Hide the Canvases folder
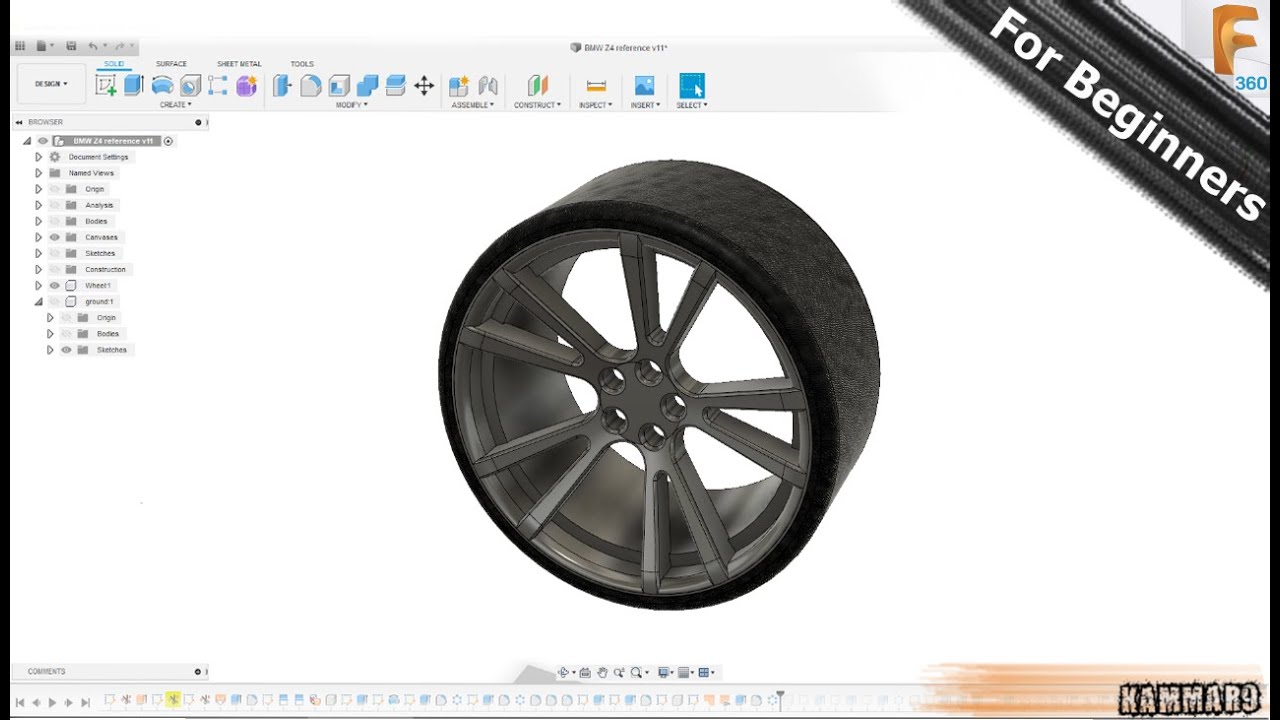 click(55, 237)
